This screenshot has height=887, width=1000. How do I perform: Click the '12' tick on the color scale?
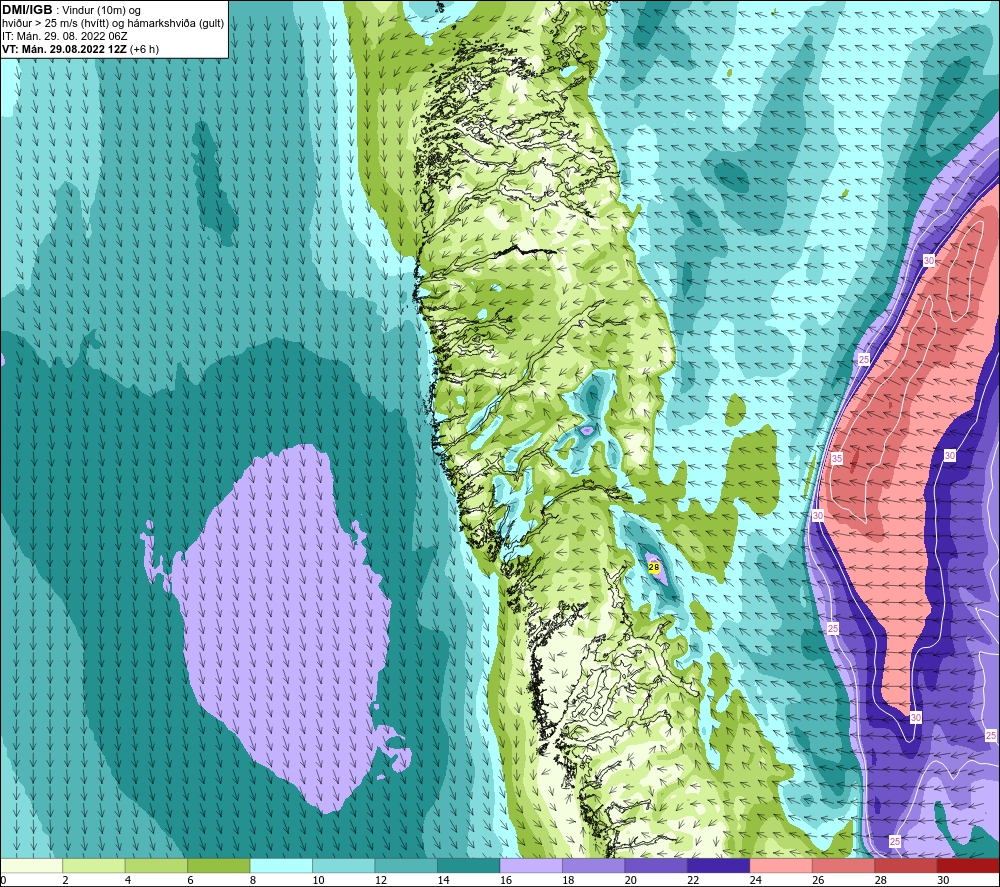point(381,880)
